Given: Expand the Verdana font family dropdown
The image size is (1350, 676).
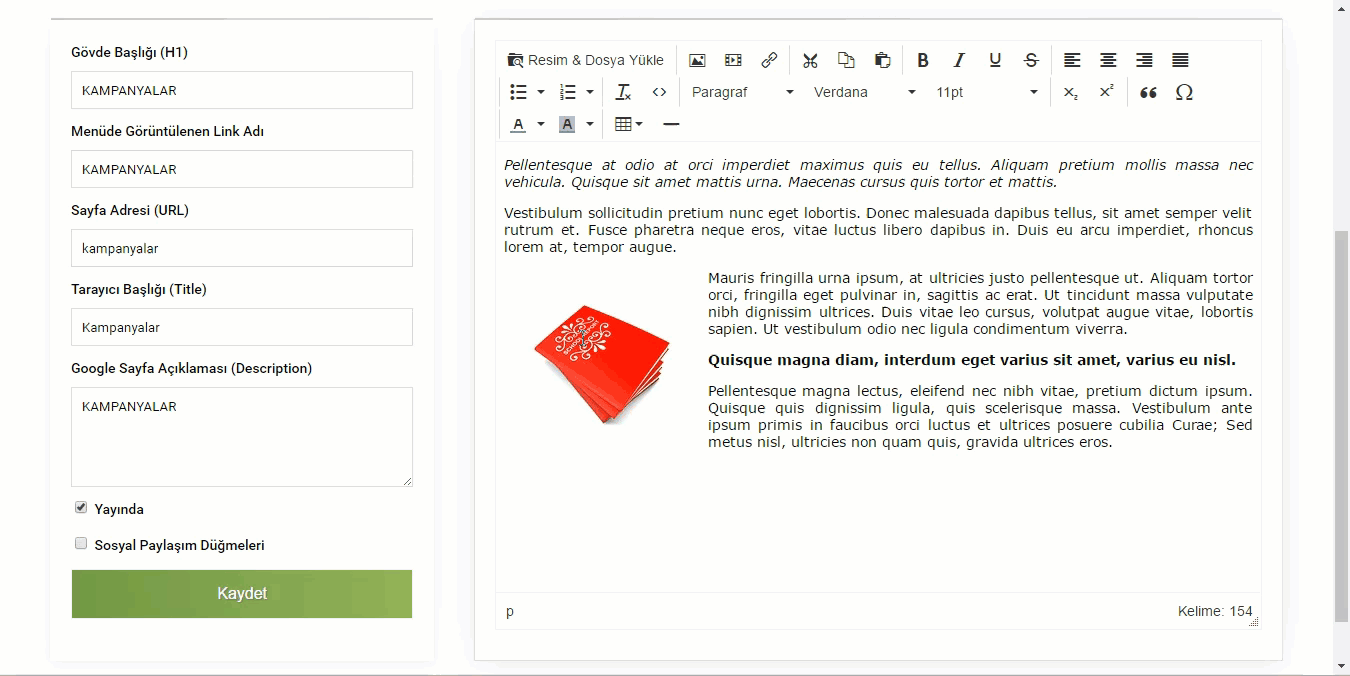Looking at the screenshot, I should click(x=864, y=92).
